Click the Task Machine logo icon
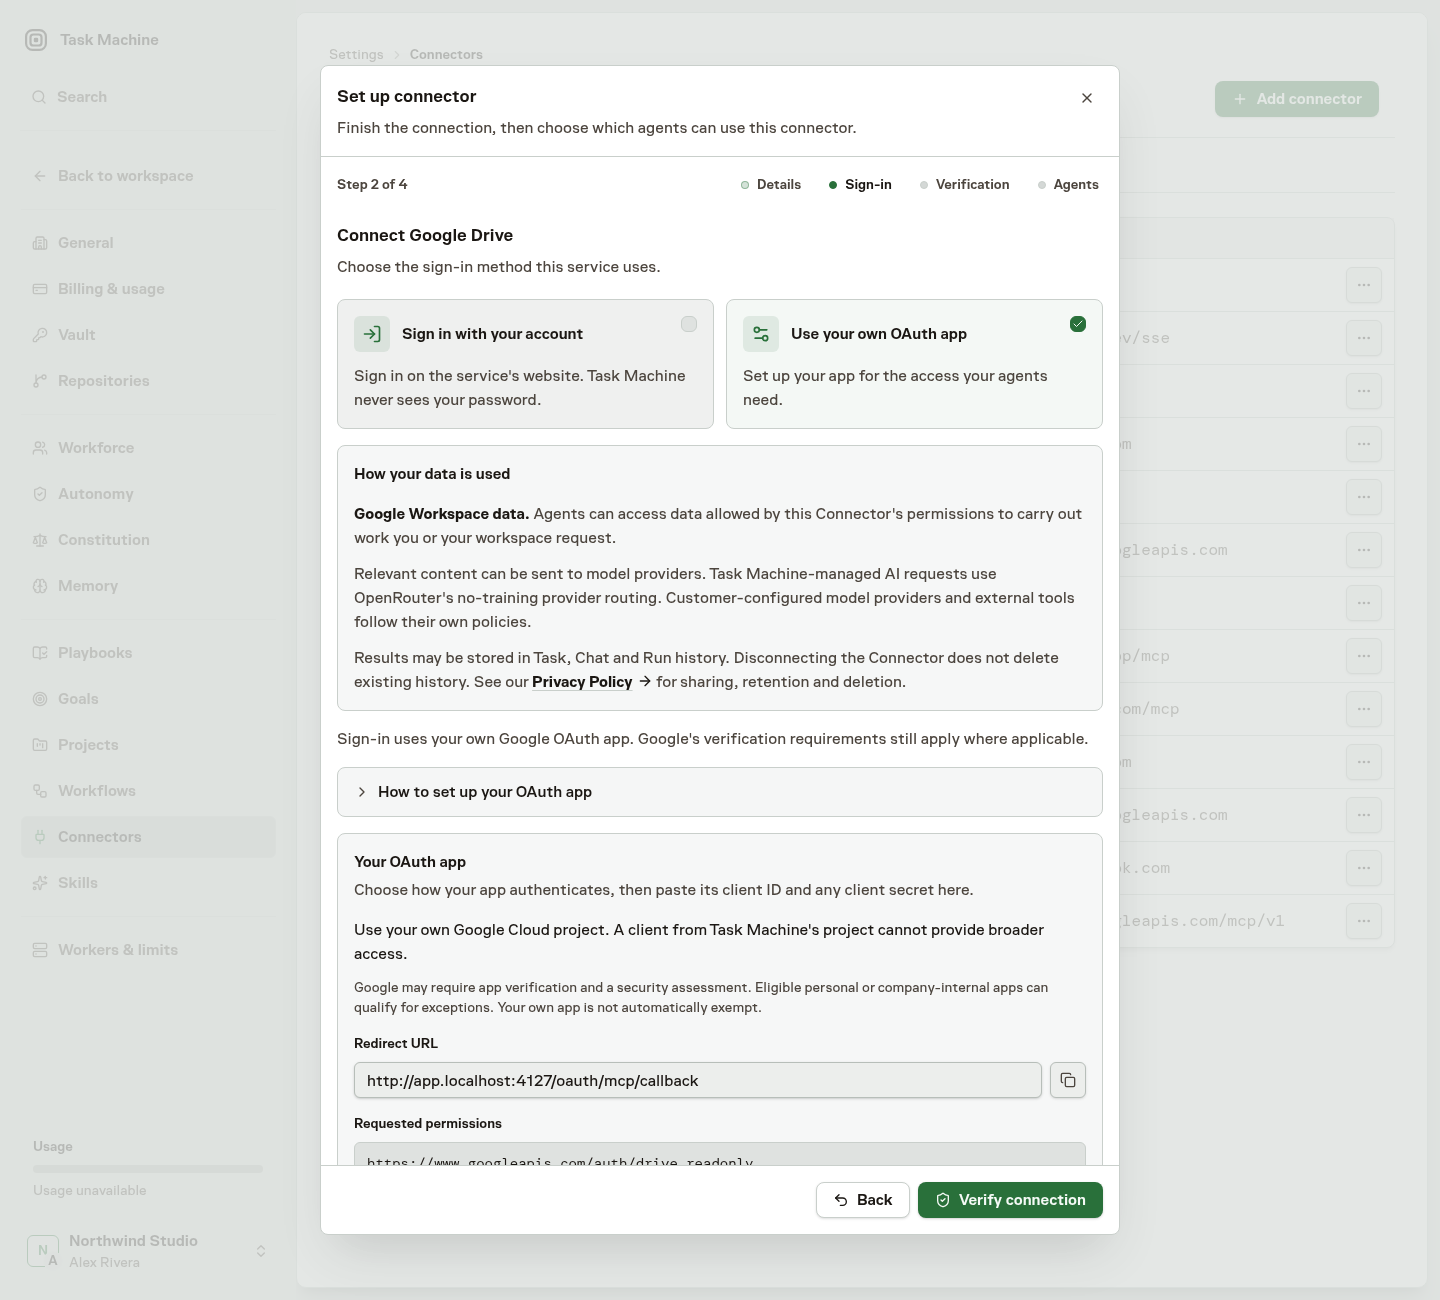The height and width of the screenshot is (1300, 1440). pos(36,40)
